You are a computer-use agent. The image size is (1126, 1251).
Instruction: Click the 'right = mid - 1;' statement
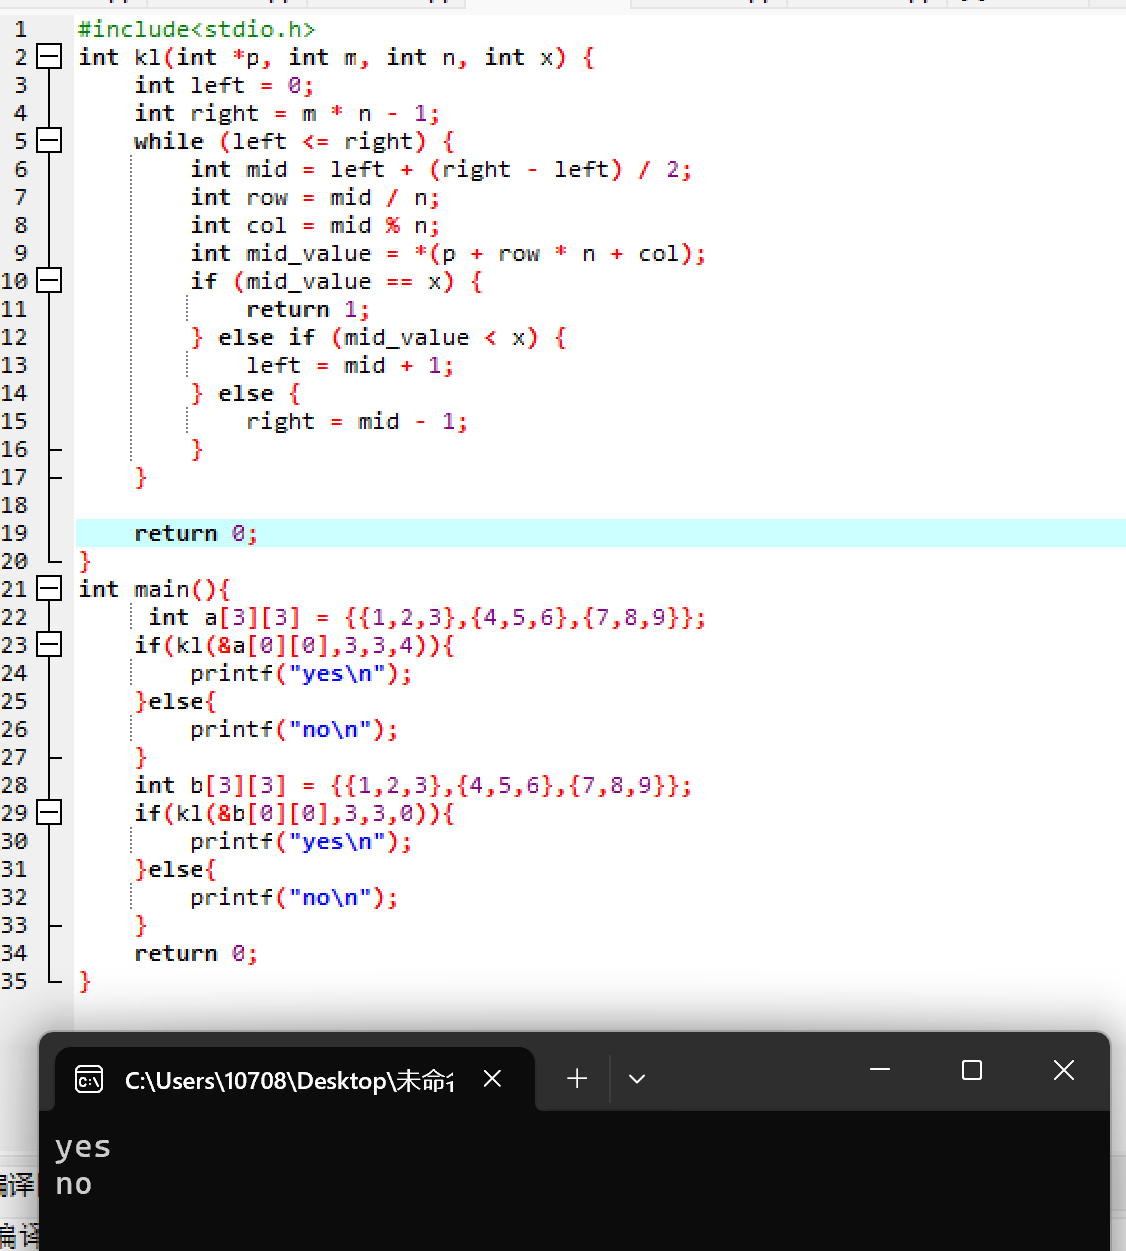point(357,421)
